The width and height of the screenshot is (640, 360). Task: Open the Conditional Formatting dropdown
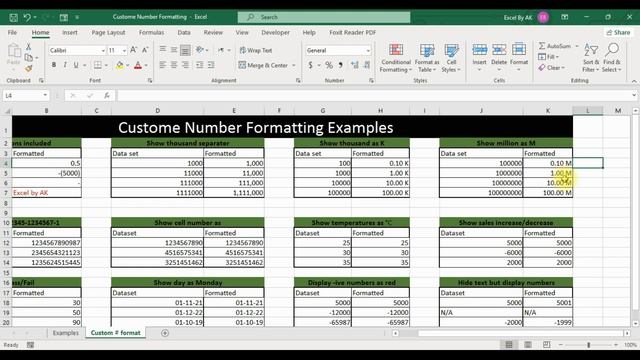[x=395, y=58]
